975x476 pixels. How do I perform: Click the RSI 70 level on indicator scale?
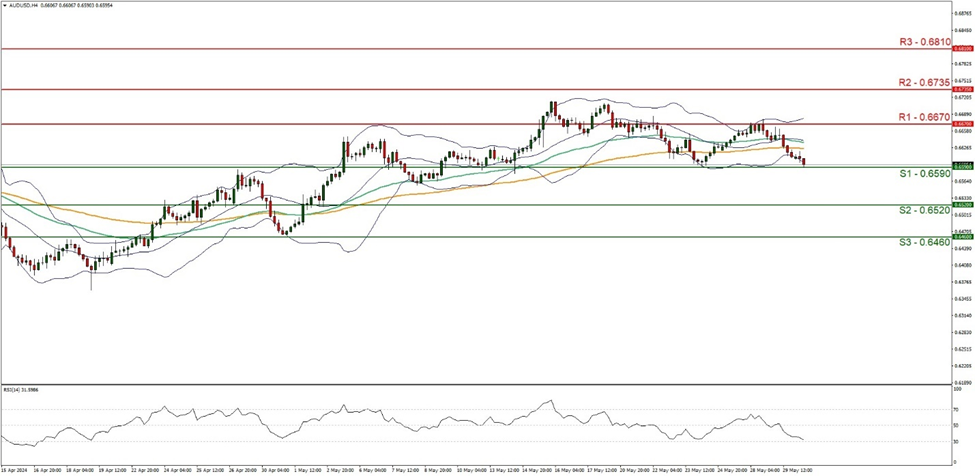tap(956, 411)
